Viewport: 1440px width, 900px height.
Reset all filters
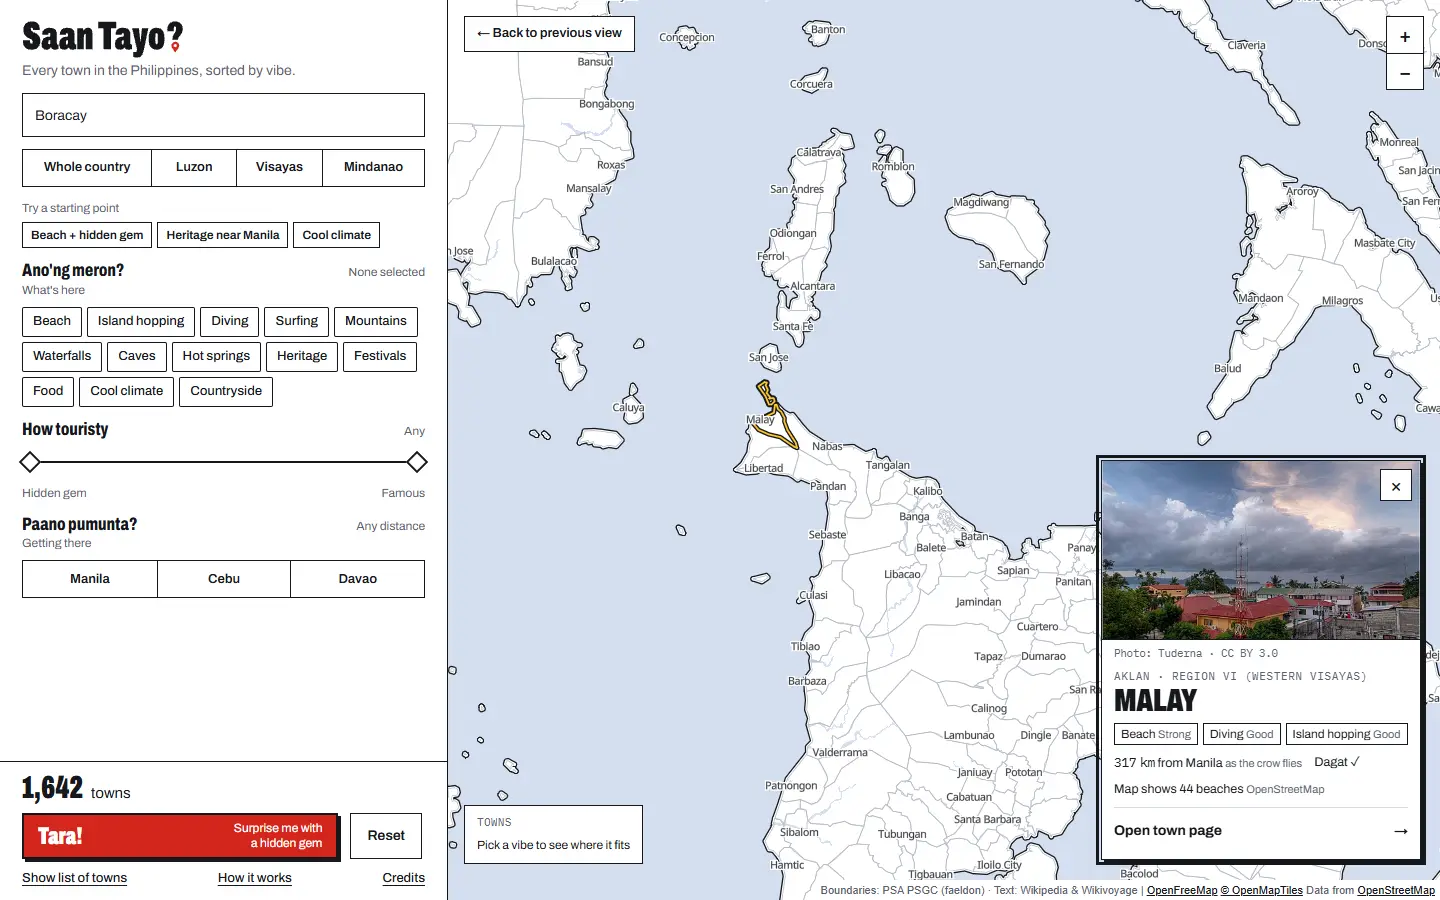coord(386,836)
